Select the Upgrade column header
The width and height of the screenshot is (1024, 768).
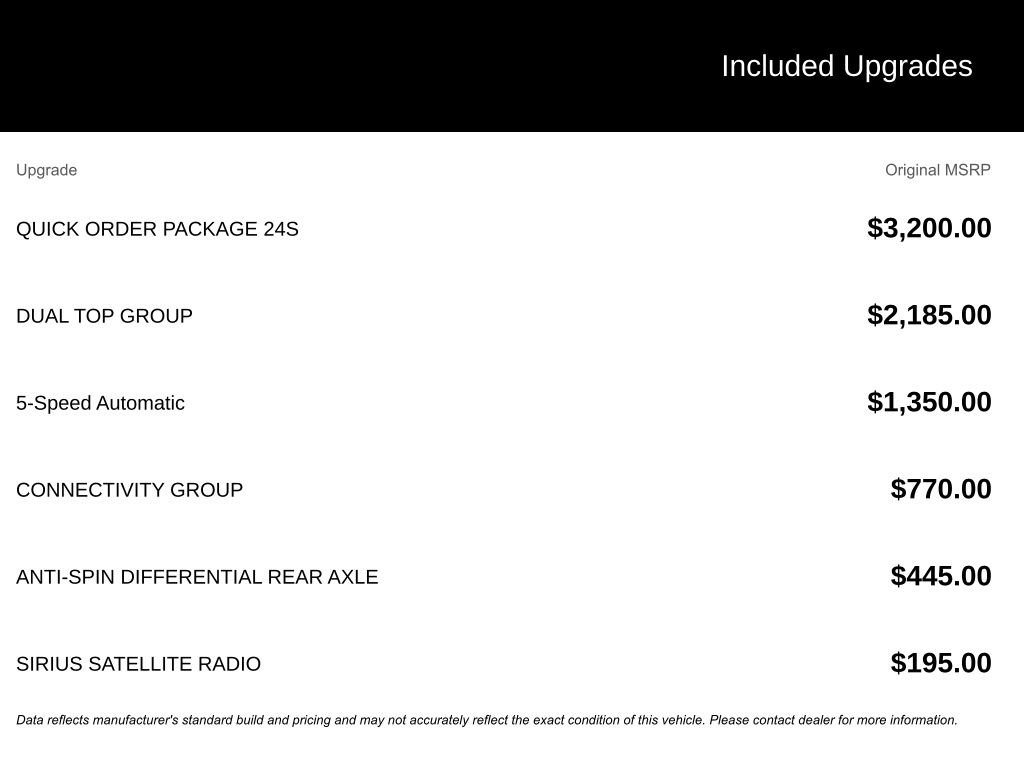coord(46,170)
